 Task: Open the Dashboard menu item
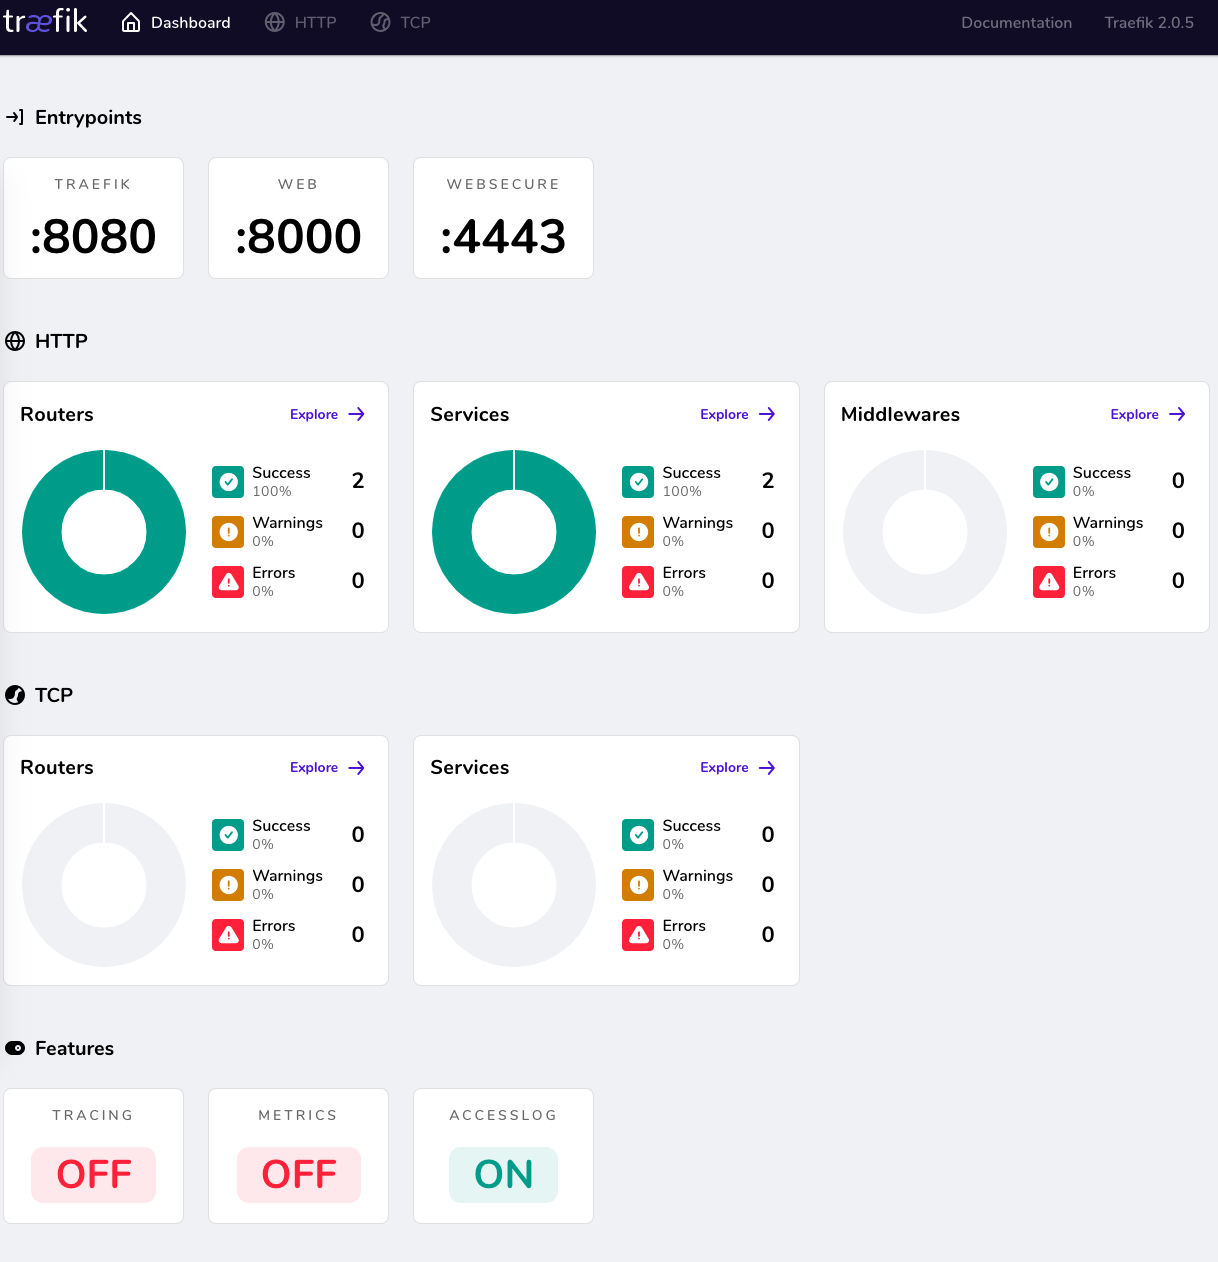coord(190,21)
